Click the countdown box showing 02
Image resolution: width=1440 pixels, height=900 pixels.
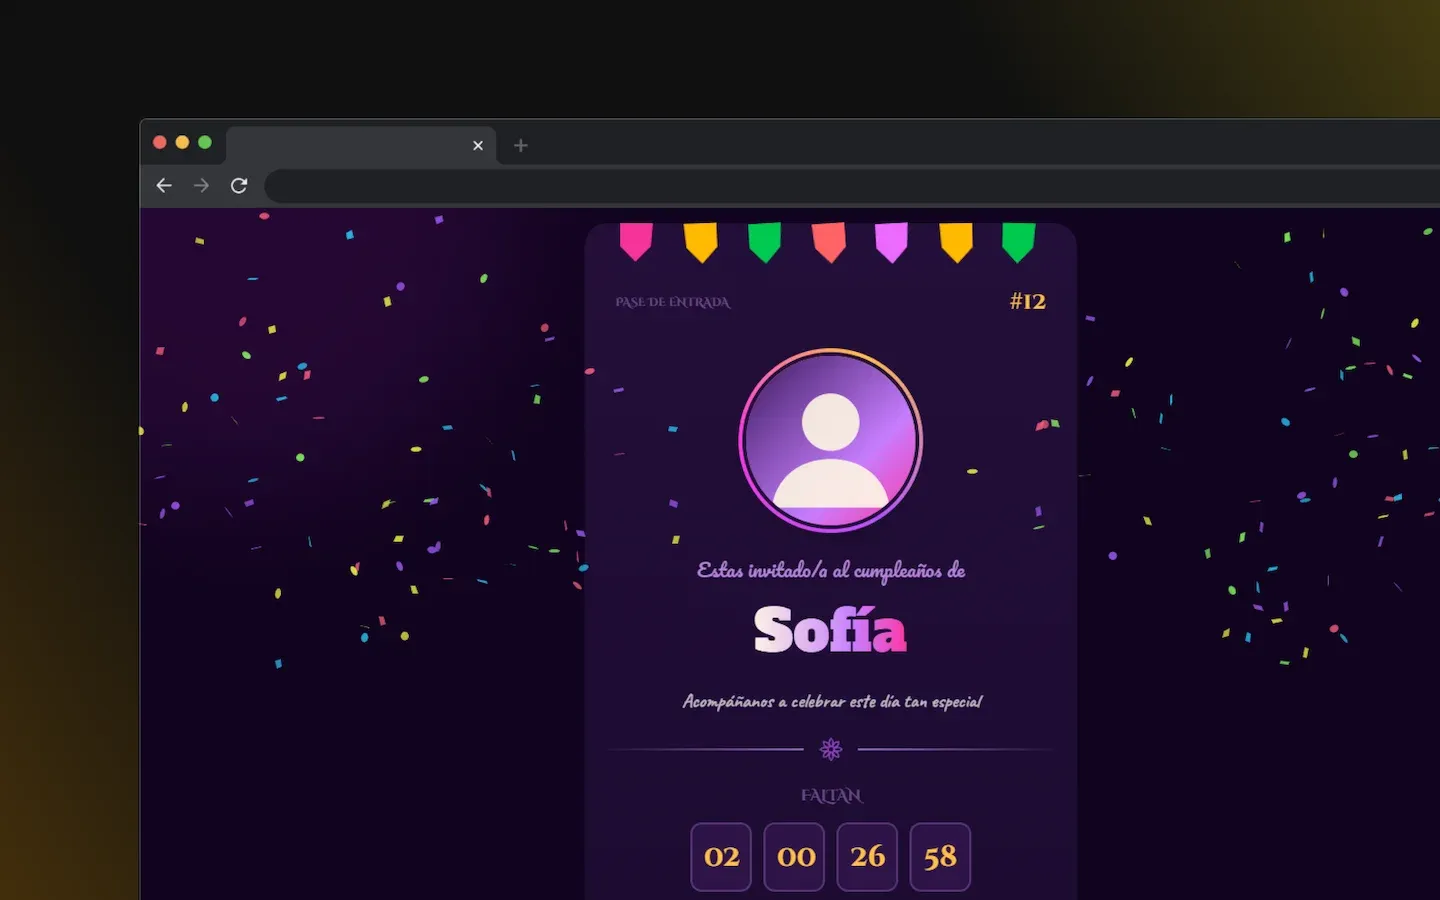pyautogui.click(x=721, y=857)
